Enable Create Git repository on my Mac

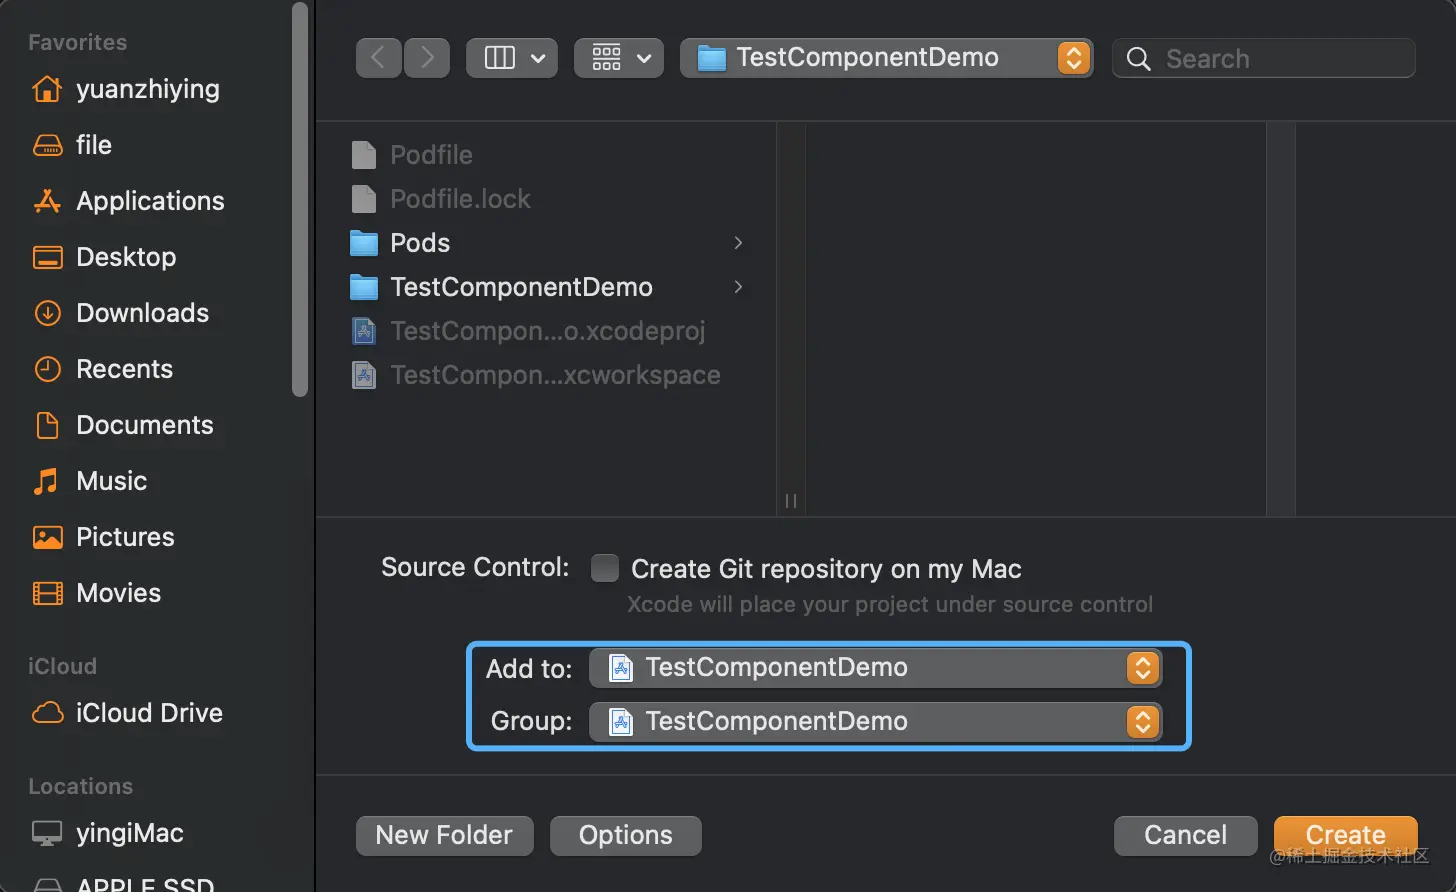(605, 568)
